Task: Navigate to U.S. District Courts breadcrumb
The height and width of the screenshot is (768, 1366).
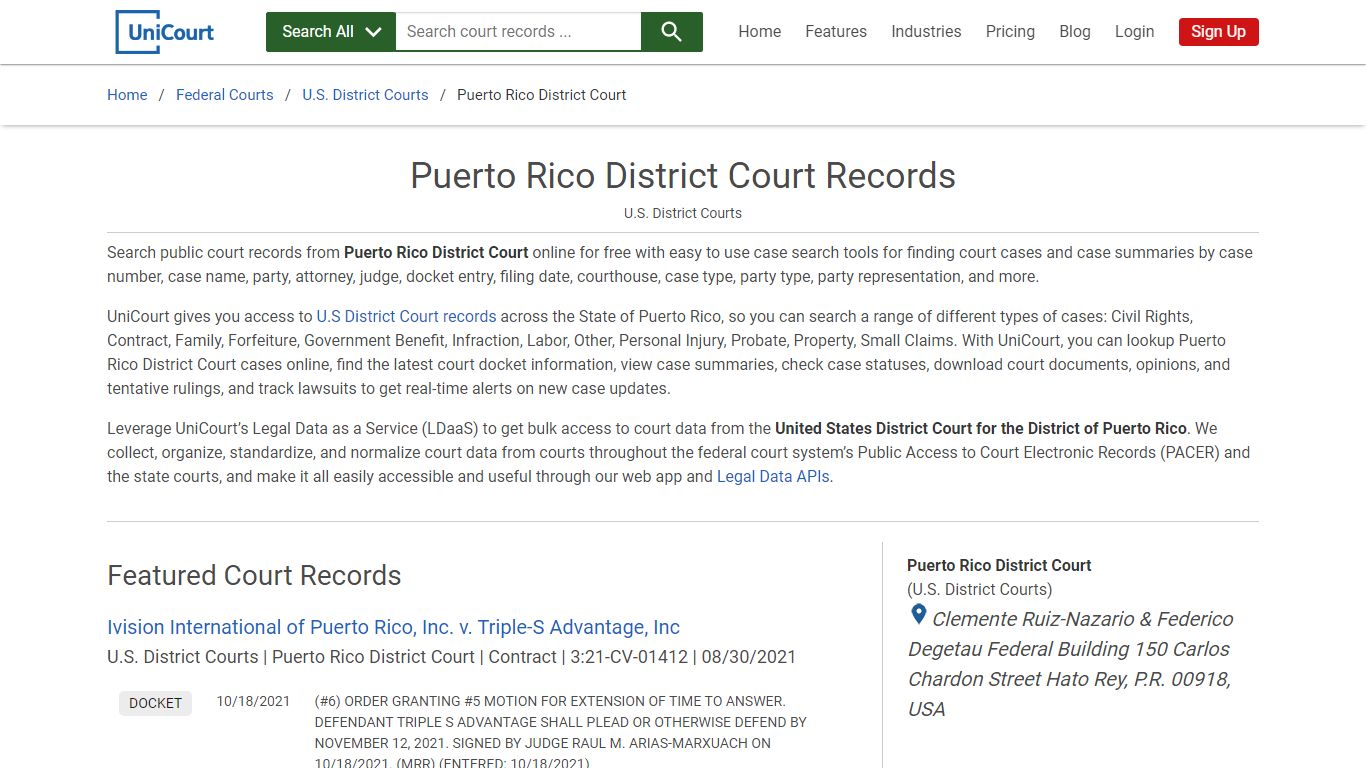Action: [365, 95]
